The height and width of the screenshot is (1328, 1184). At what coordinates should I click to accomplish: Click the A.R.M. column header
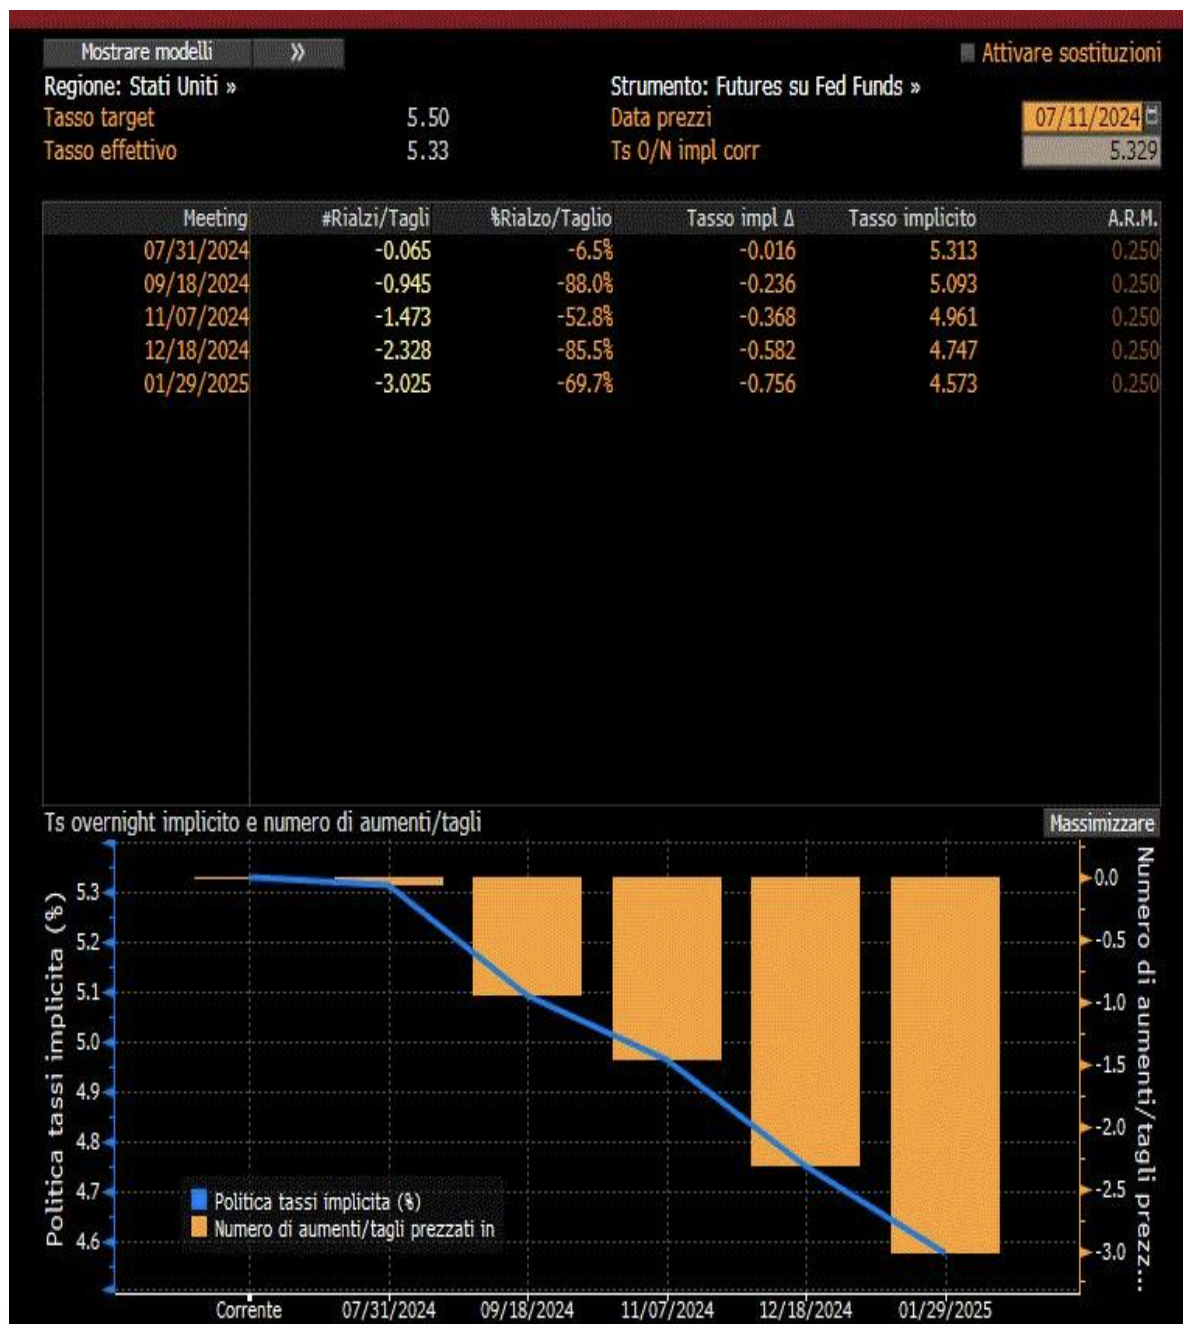[1132, 218]
